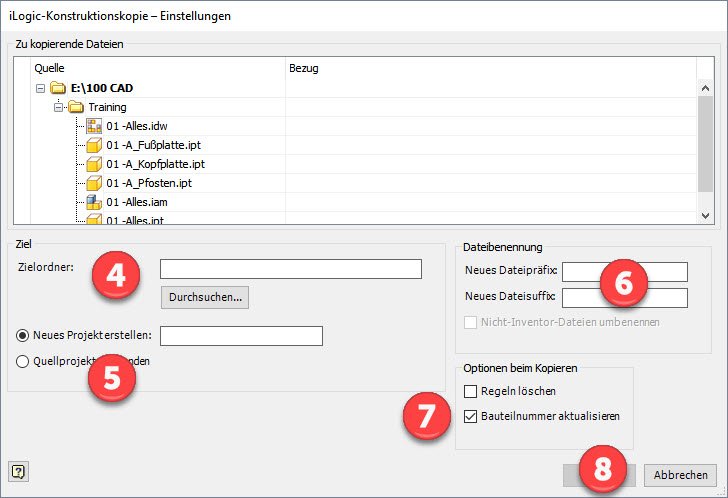Focus the Zielordner text field

pyautogui.click(x=290, y=268)
